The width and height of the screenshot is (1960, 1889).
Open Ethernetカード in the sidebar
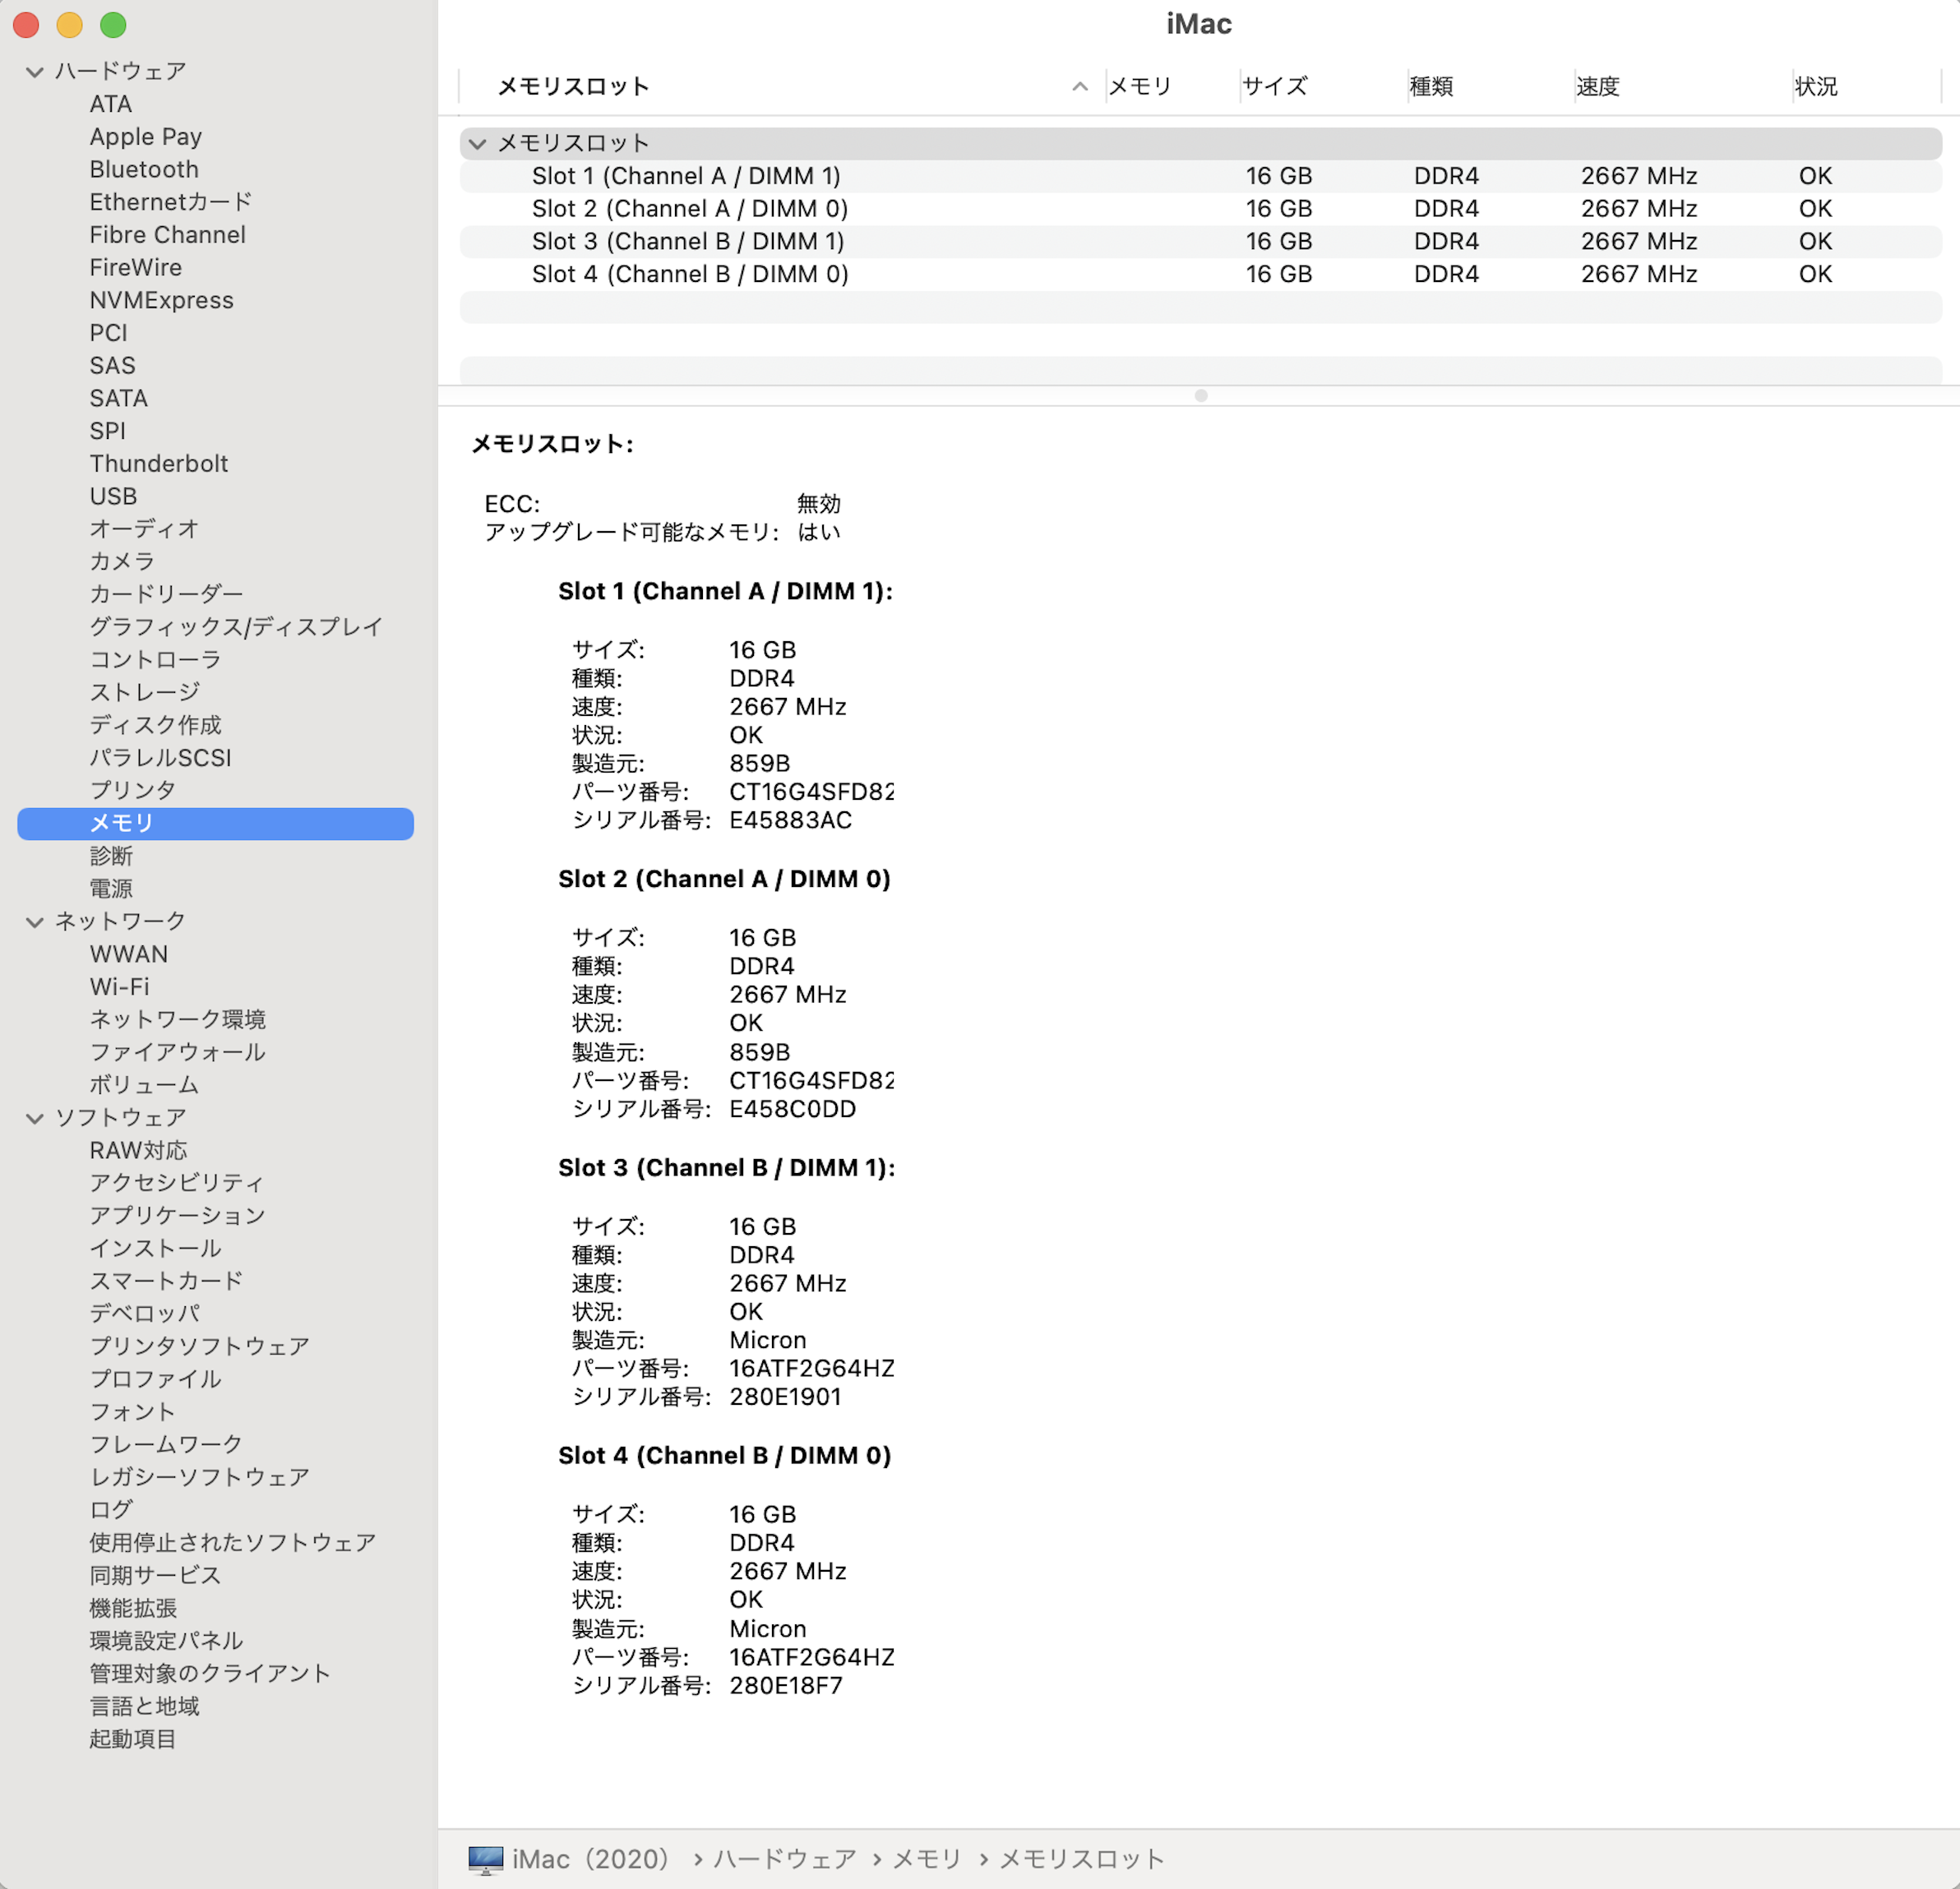[171, 202]
